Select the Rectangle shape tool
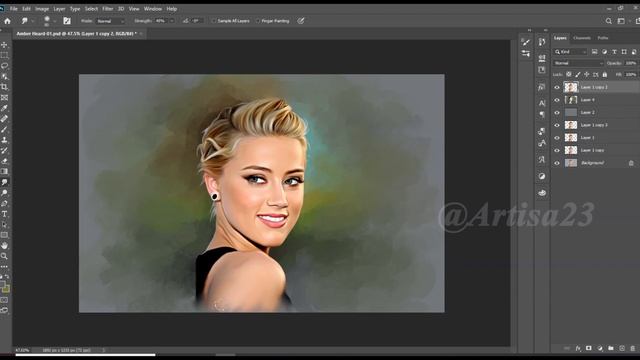 [x=4, y=235]
